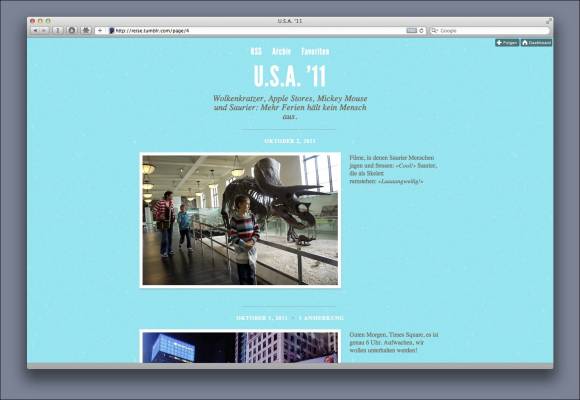Follow the blog with the Folgen button
This screenshot has height=400, width=580.
(x=507, y=43)
